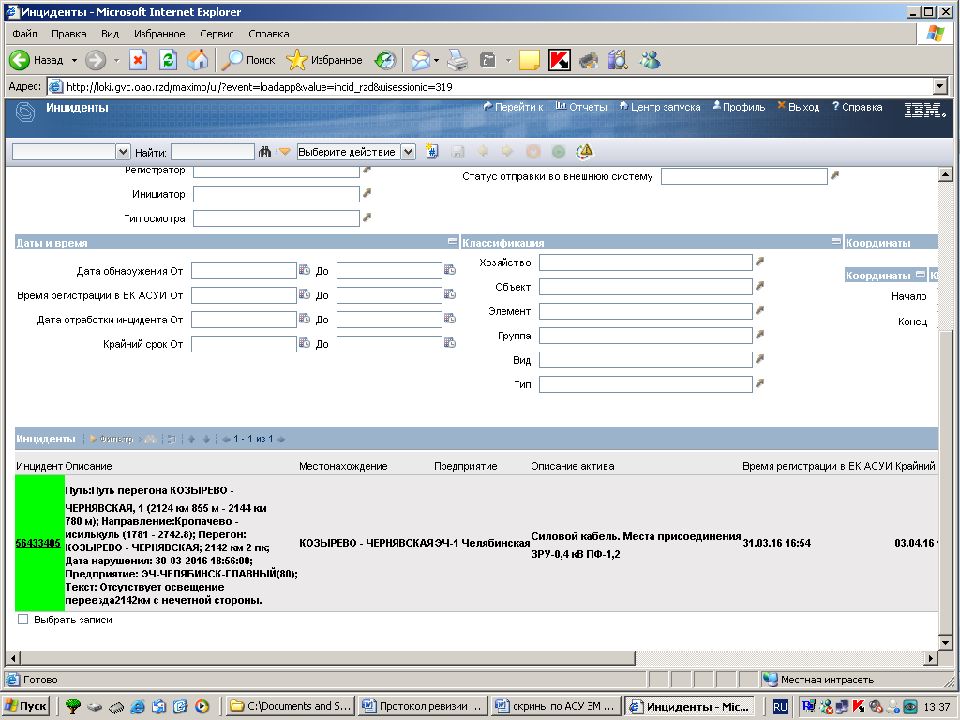Open the Пуск start button

pyautogui.click(x=26, y=706)
